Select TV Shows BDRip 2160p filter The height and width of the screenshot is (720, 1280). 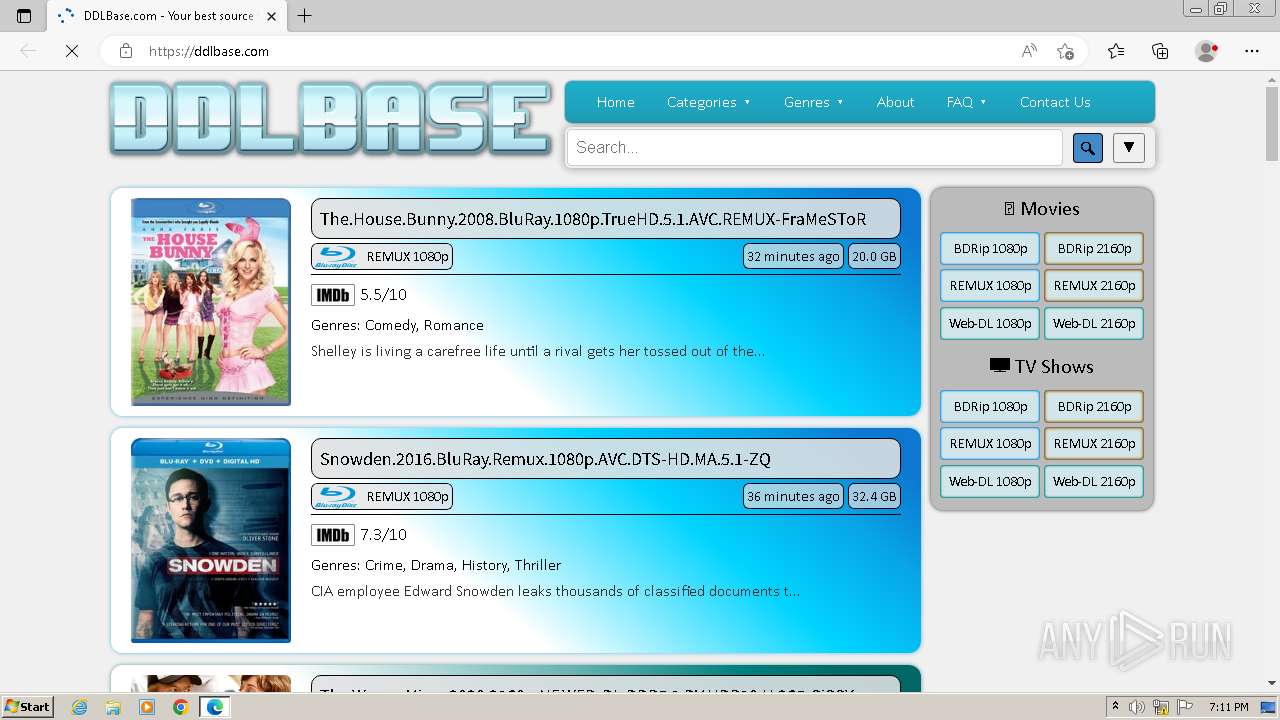click(1094, 406)
